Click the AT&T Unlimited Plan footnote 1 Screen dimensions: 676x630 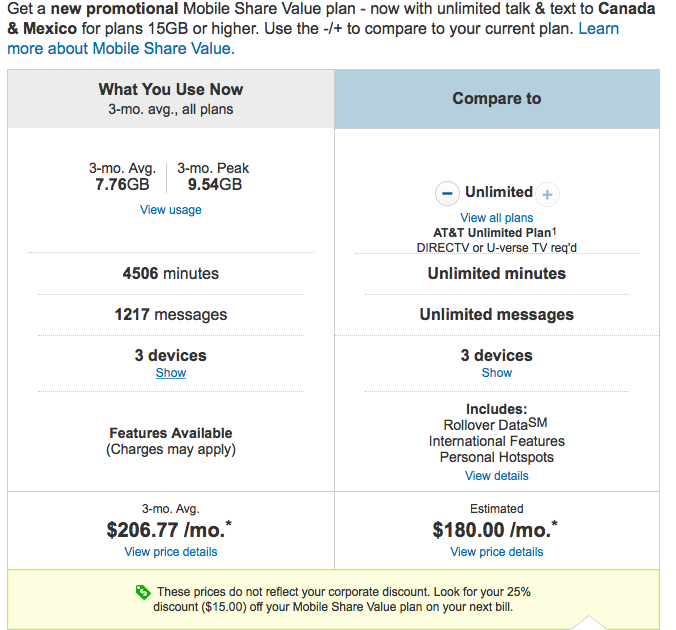pos(554,231)
